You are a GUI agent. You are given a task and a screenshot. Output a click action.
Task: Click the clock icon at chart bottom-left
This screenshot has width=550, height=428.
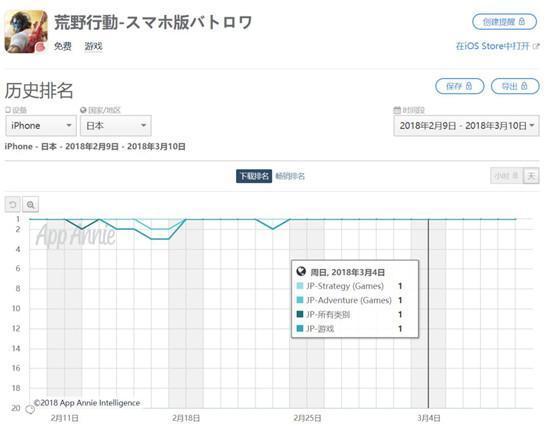(30, 409)
